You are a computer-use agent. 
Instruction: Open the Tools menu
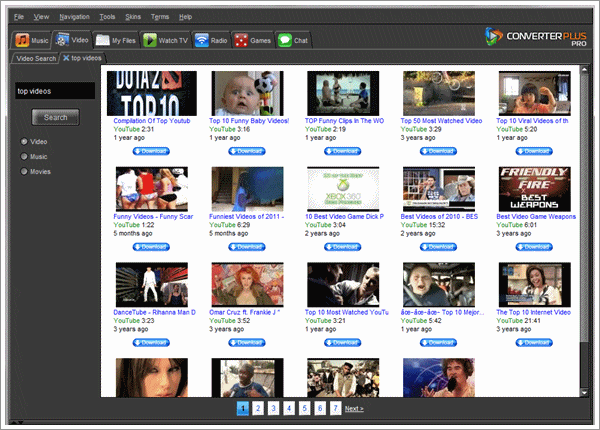coord(107,17)
